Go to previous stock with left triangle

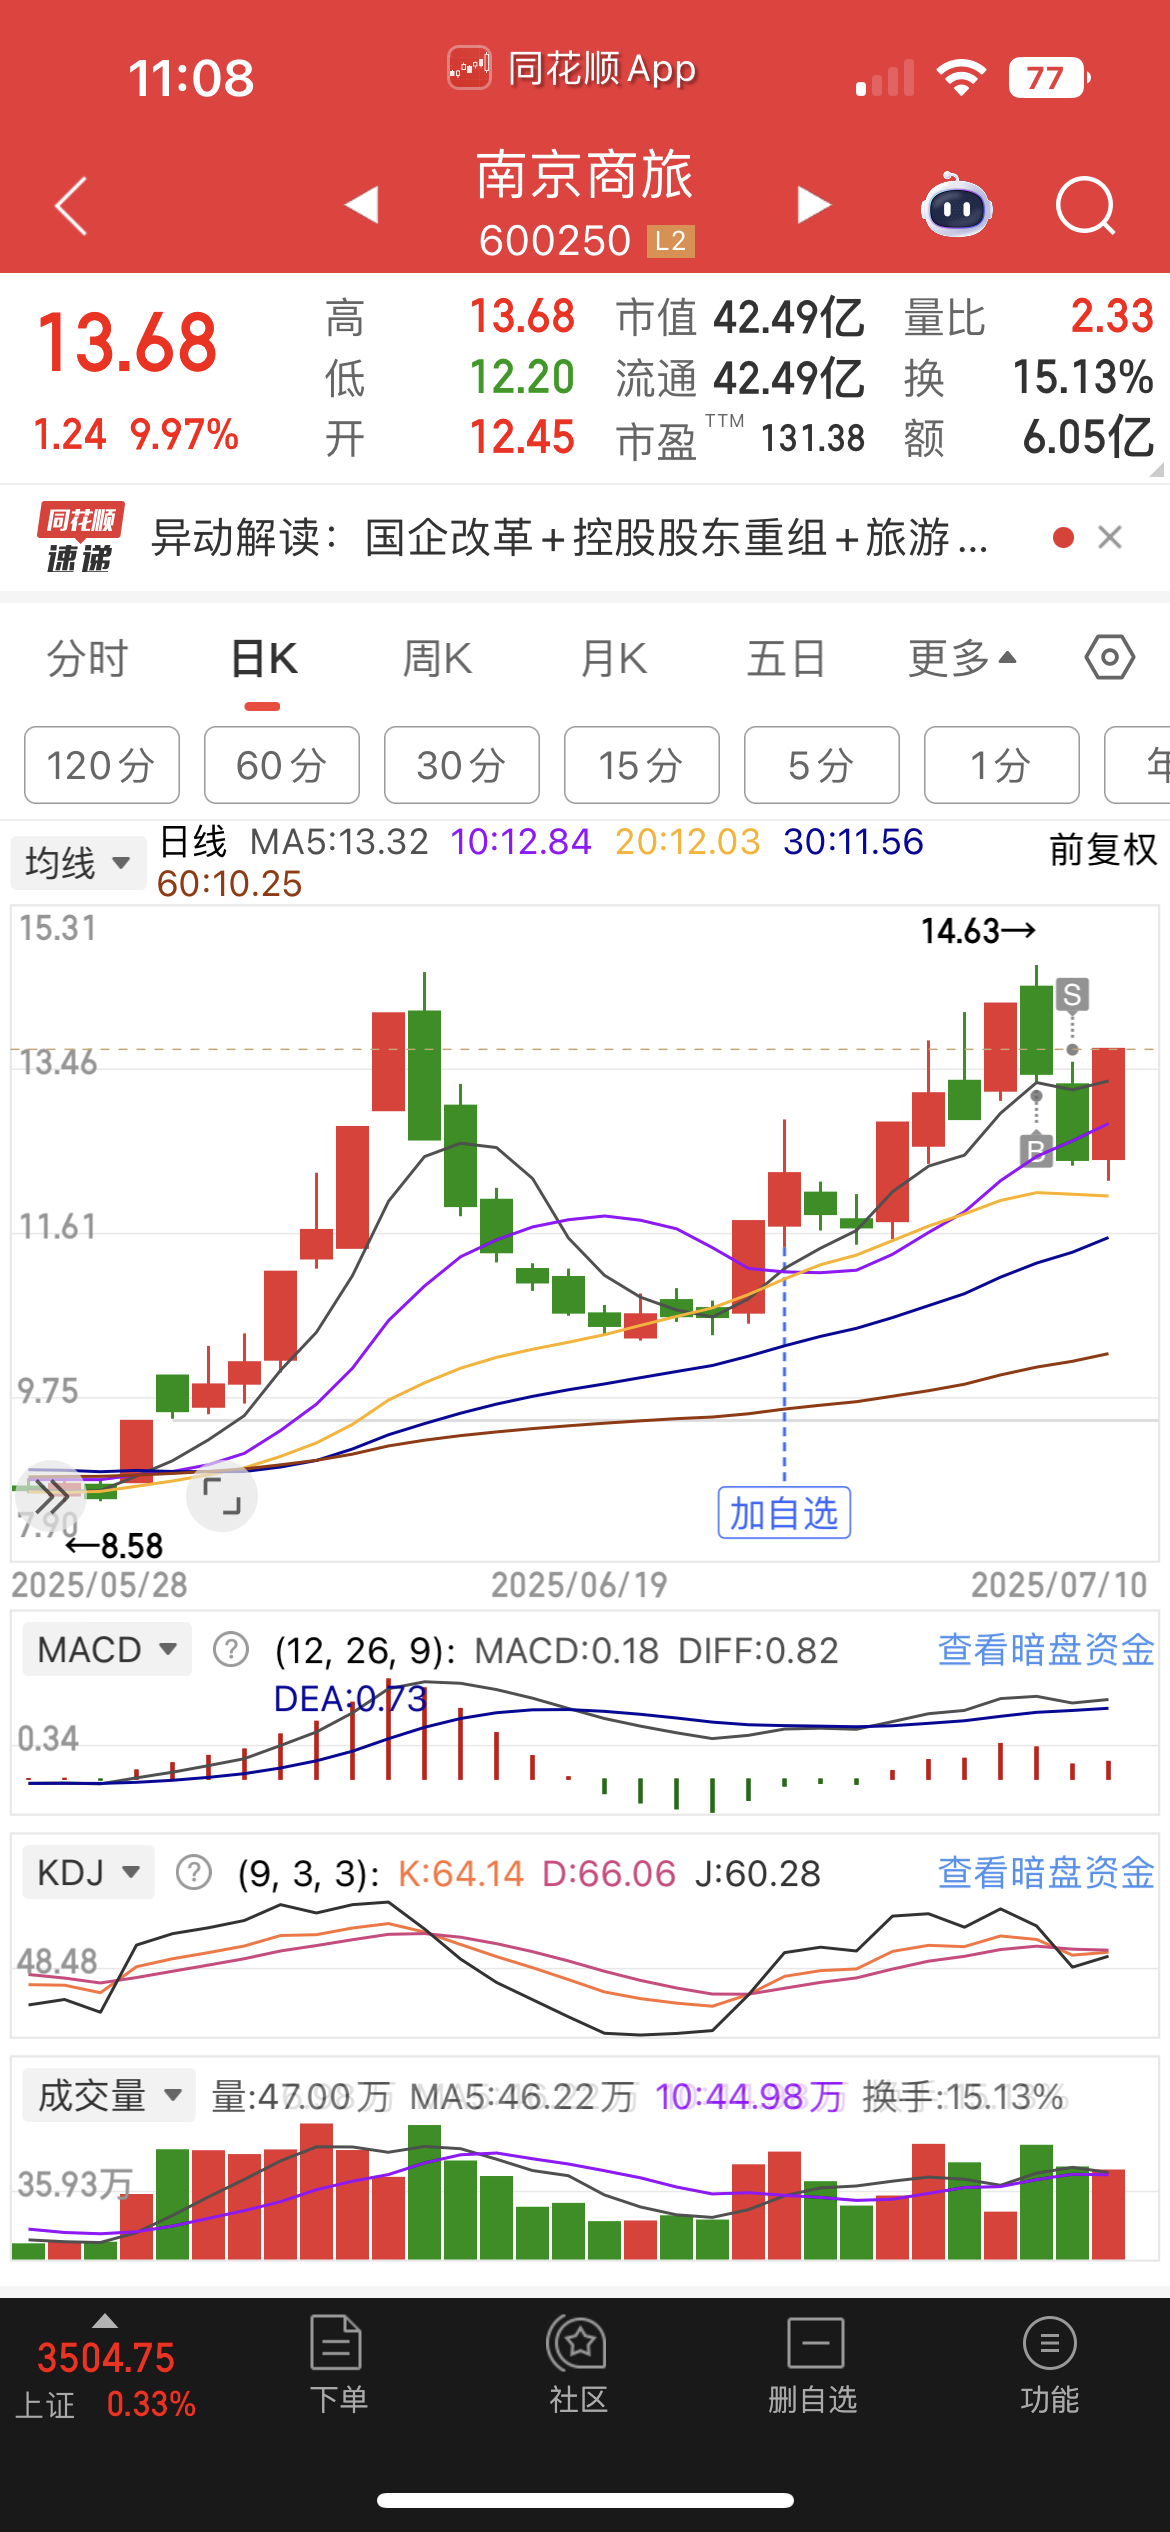point(362,205)
